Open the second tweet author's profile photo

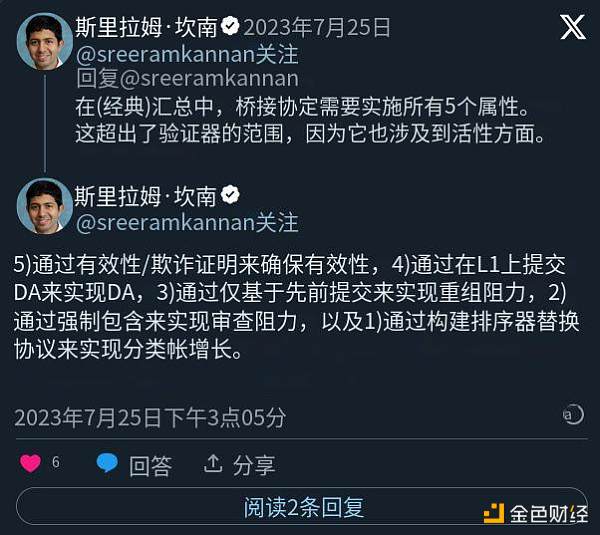click(x=43, y=208)
